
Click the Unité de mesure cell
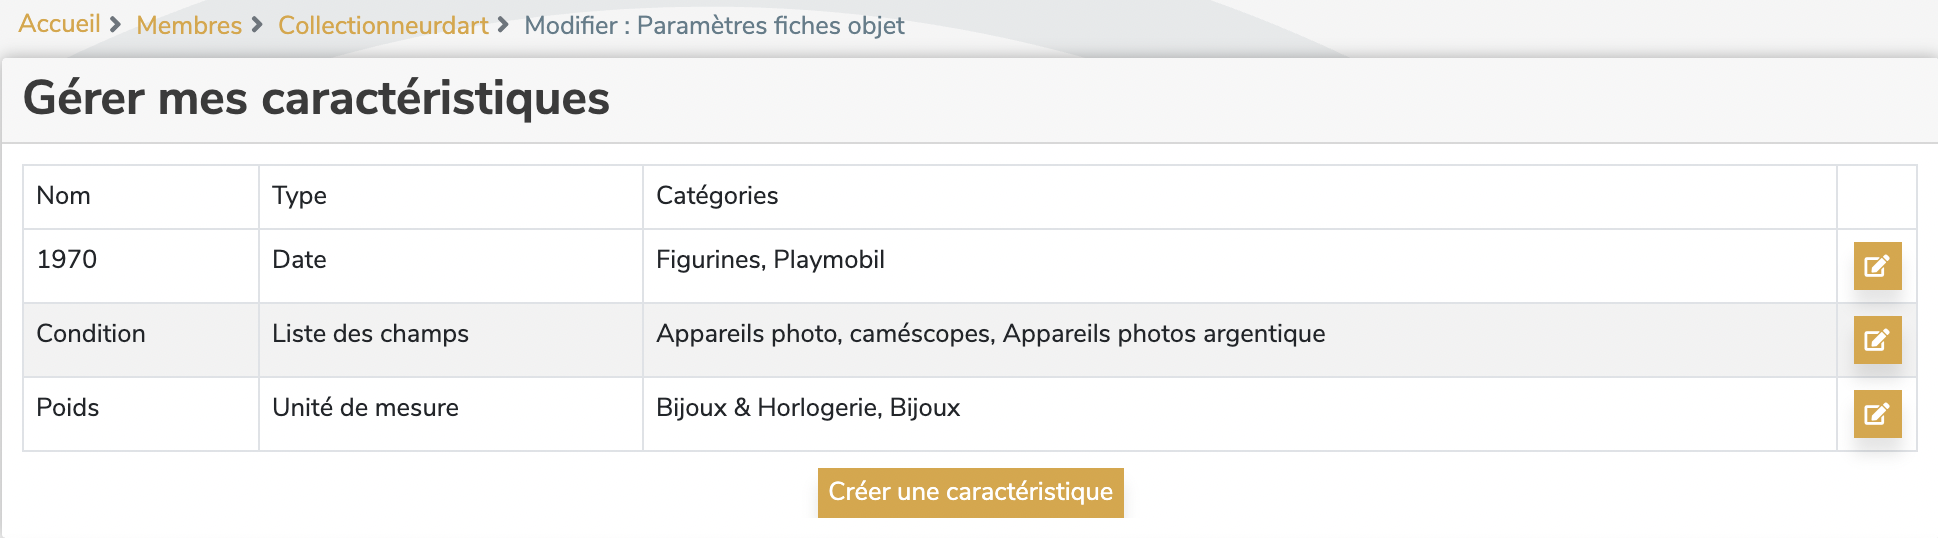coord(451,414)
